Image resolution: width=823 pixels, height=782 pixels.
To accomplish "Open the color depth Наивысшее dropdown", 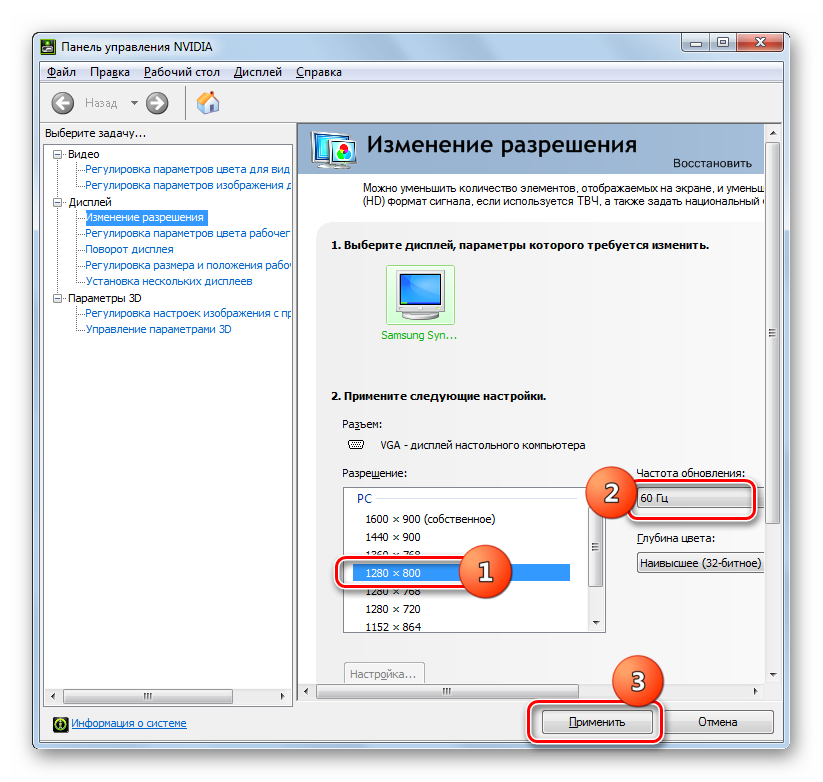I will 699,563.
